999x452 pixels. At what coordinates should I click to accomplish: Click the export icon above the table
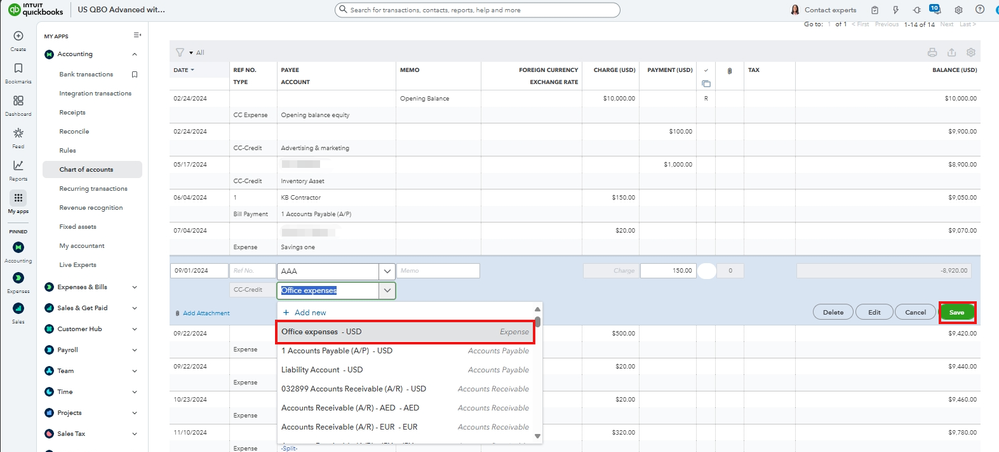[x=950, y=52]
